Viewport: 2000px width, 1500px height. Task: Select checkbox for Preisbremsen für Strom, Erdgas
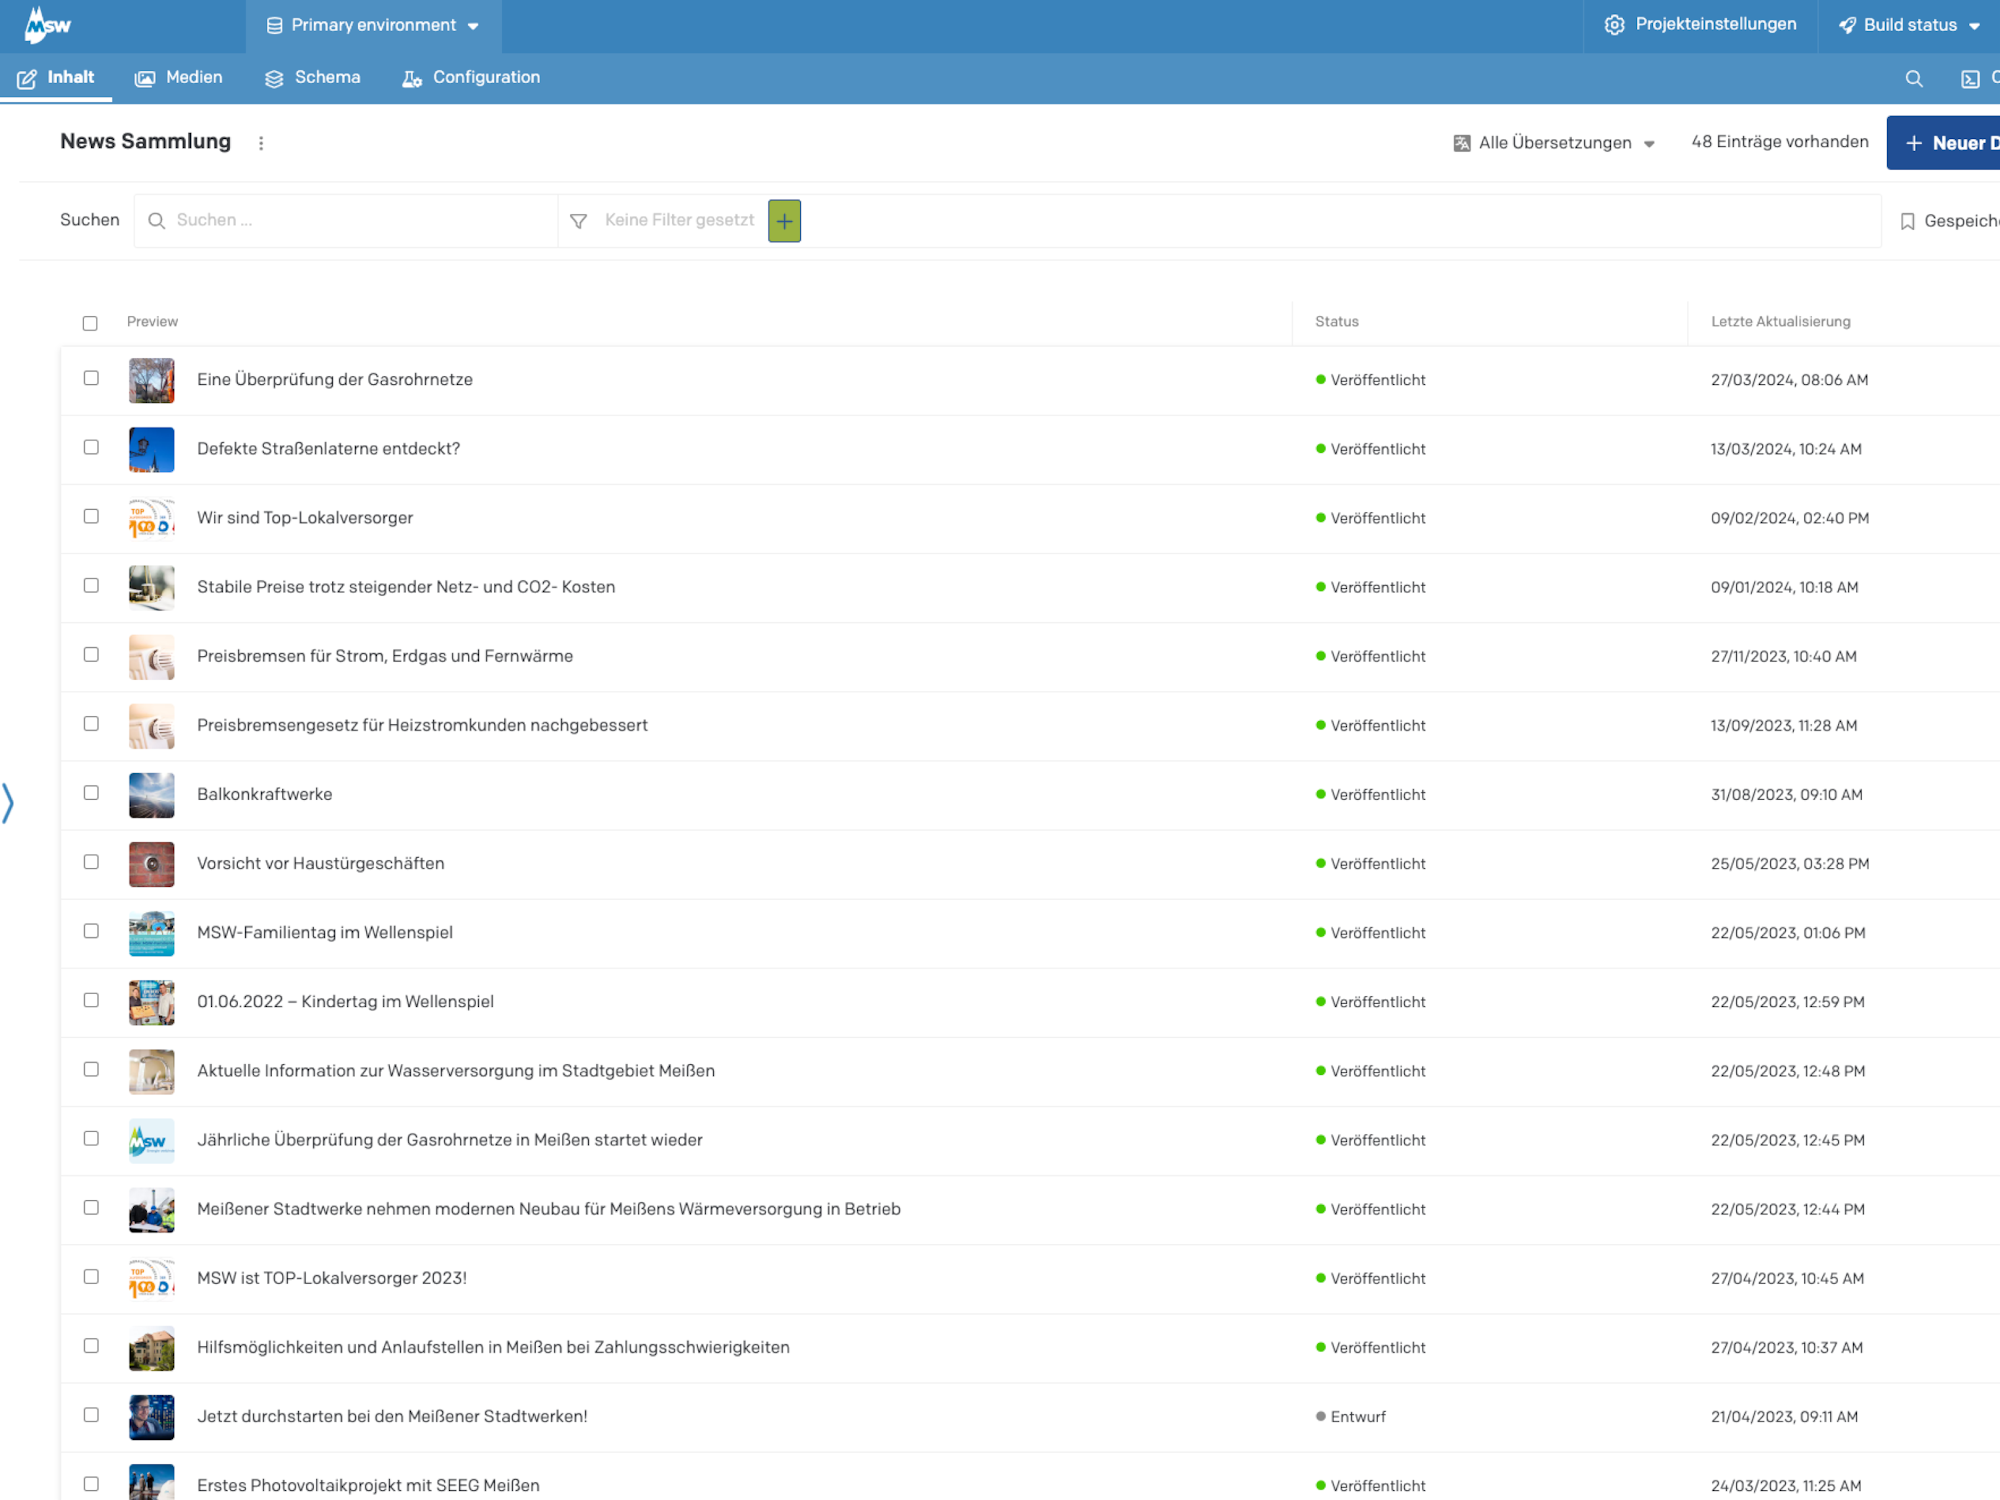pos(91,654)
